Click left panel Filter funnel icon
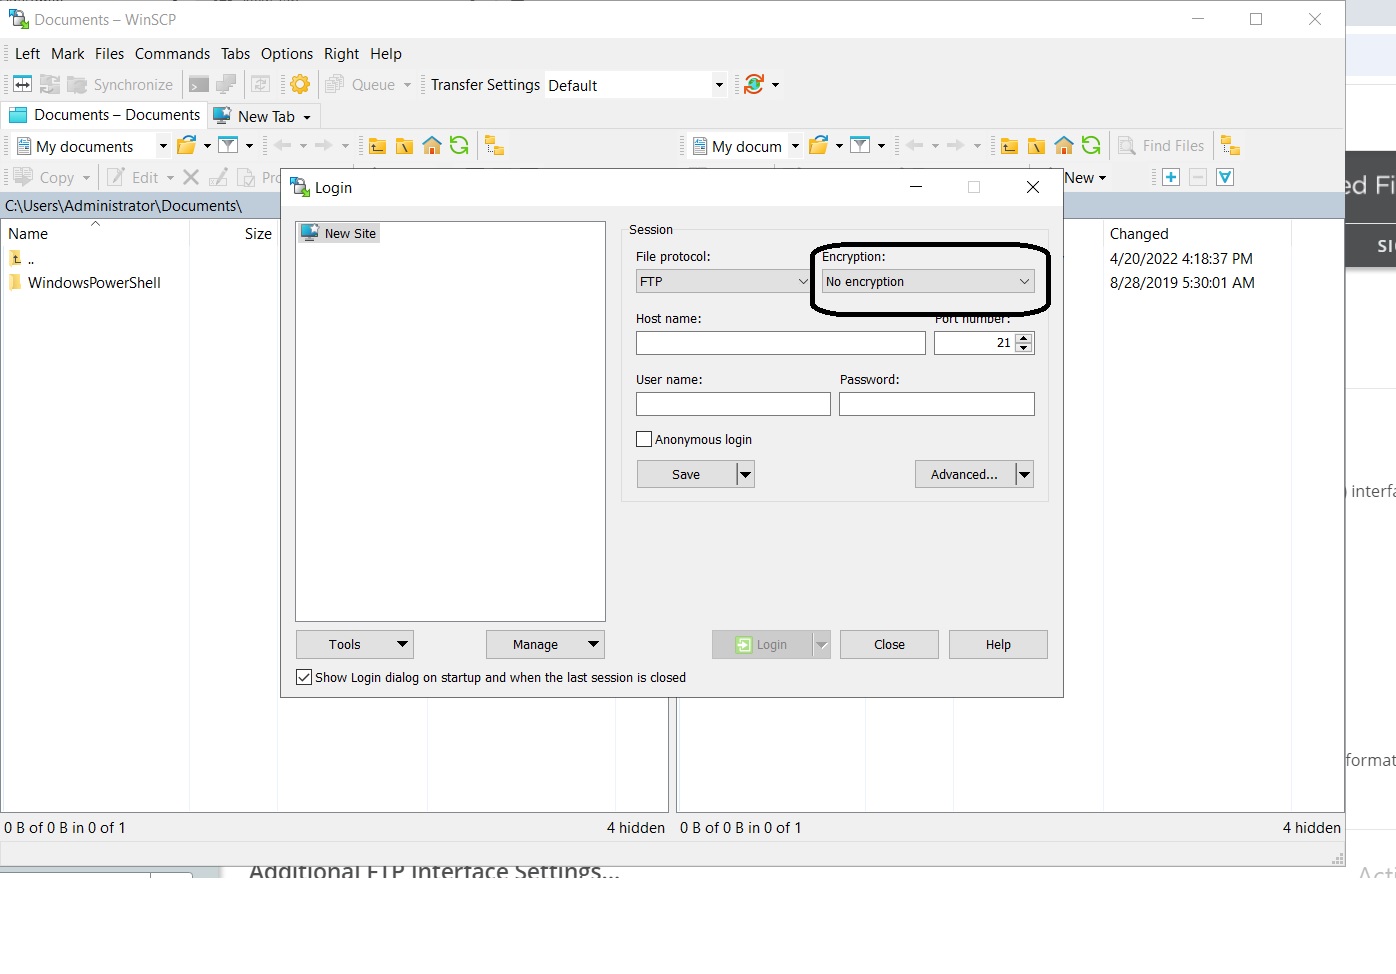 228,146
